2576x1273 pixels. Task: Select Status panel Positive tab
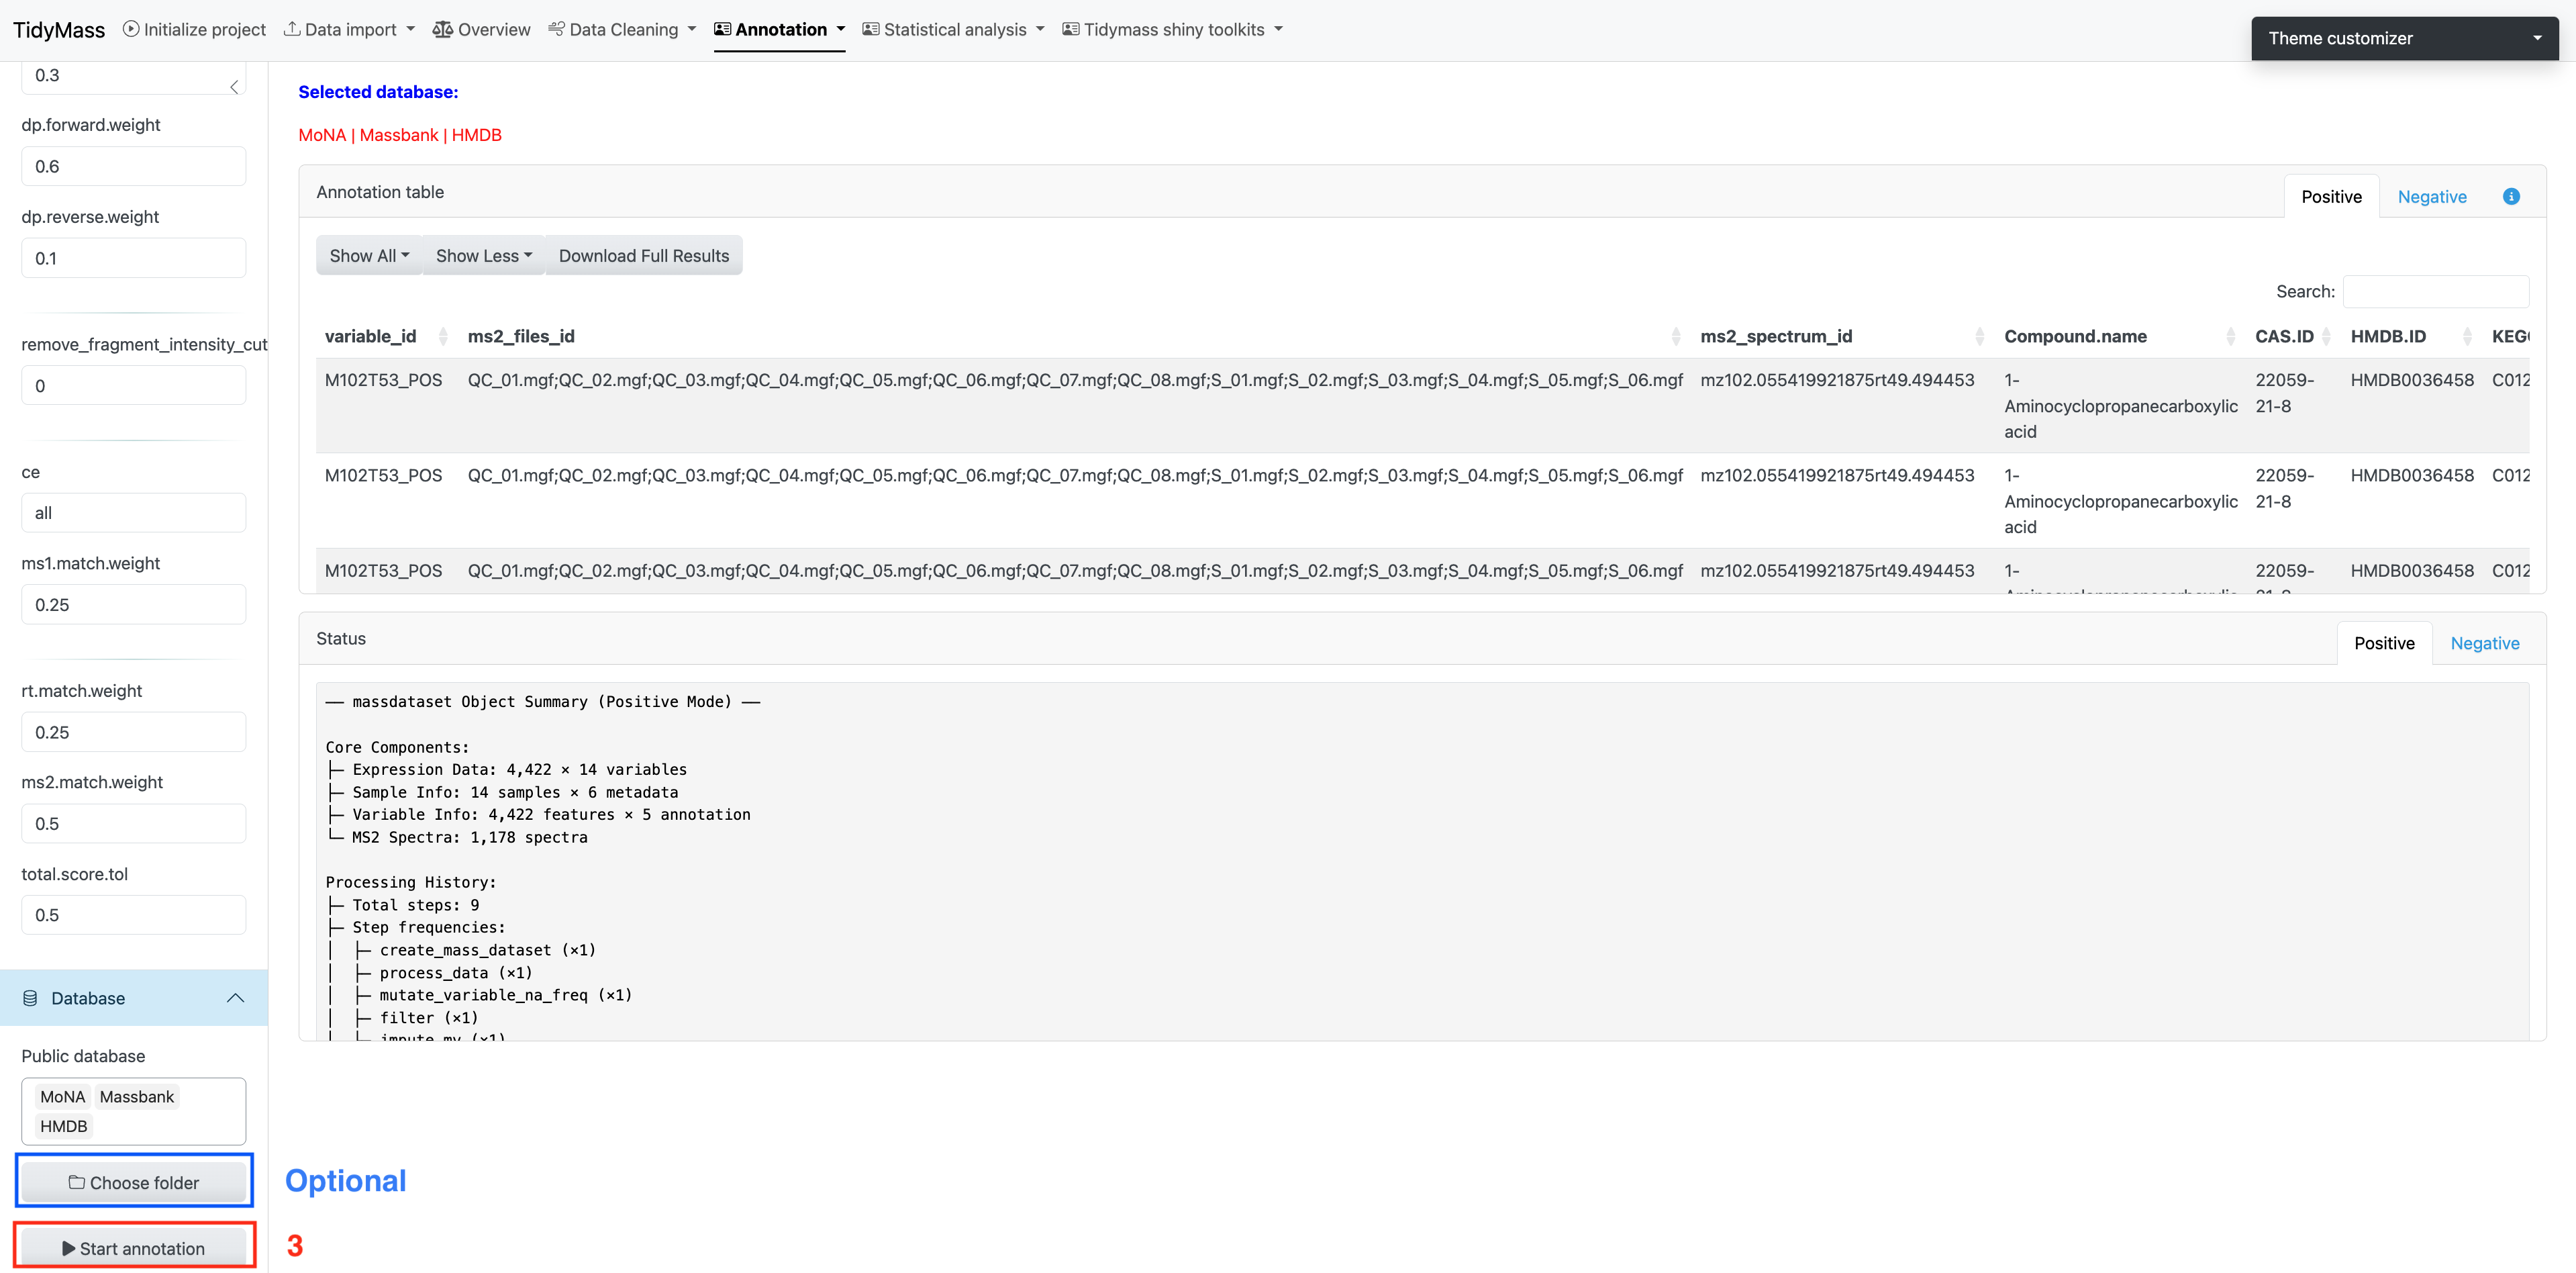coord(2384,643)
